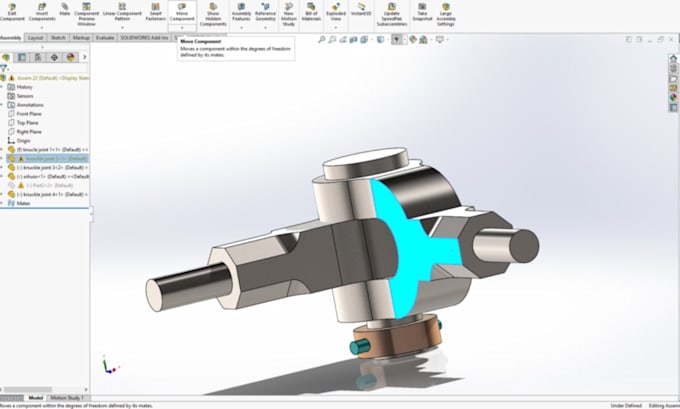
Task: Click the feature tree horizontal scrollbar
Action: [28, 389]
